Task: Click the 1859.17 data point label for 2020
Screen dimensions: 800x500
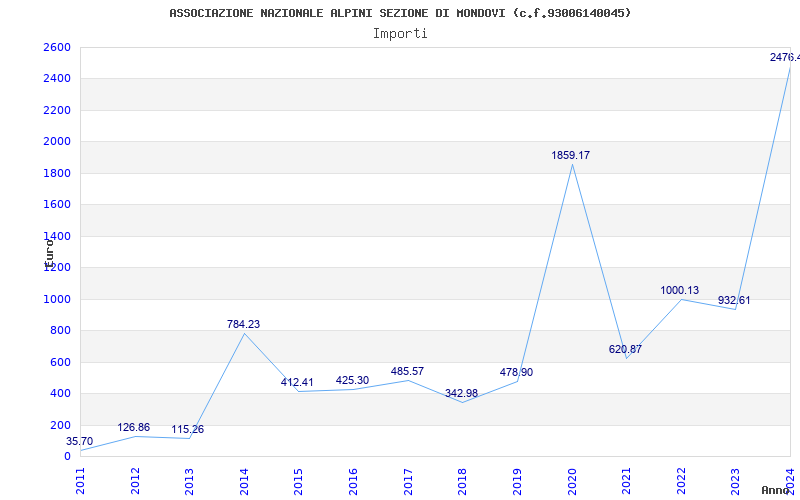Action: [570, 156]
